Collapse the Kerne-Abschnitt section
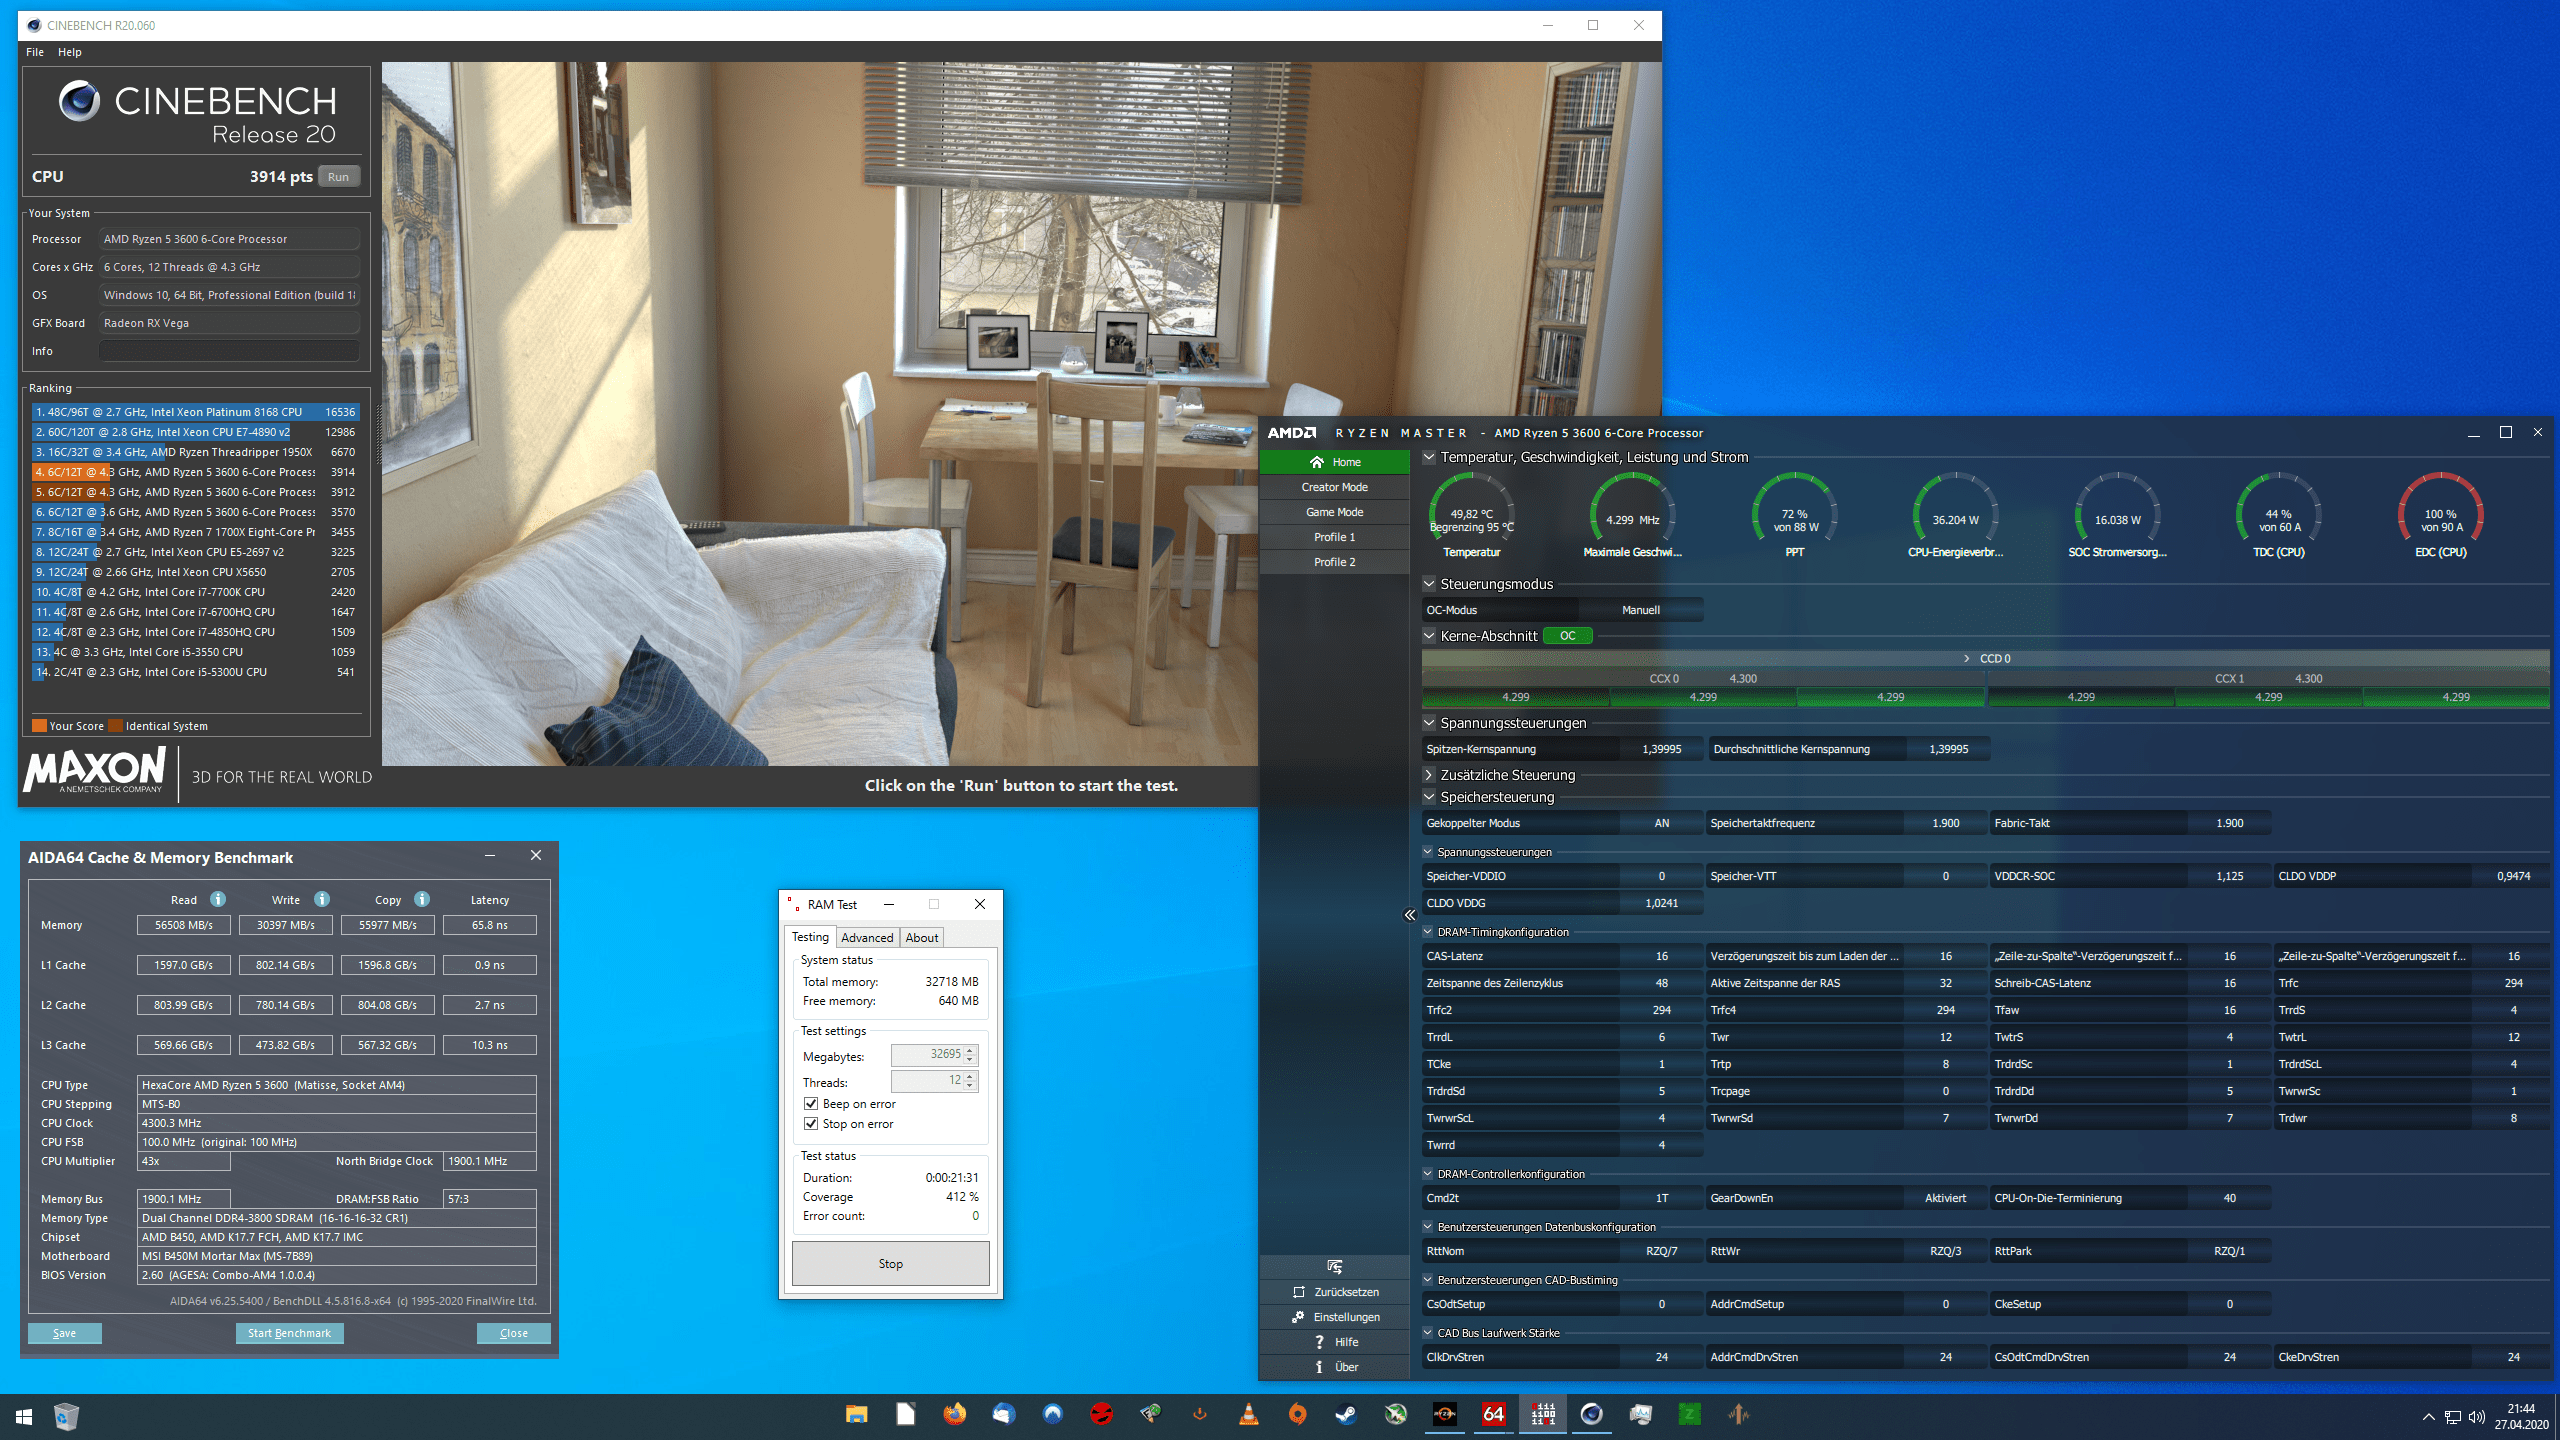Image resolution: width=2560 pixels, height=1440 pixels. point(1429,636)
